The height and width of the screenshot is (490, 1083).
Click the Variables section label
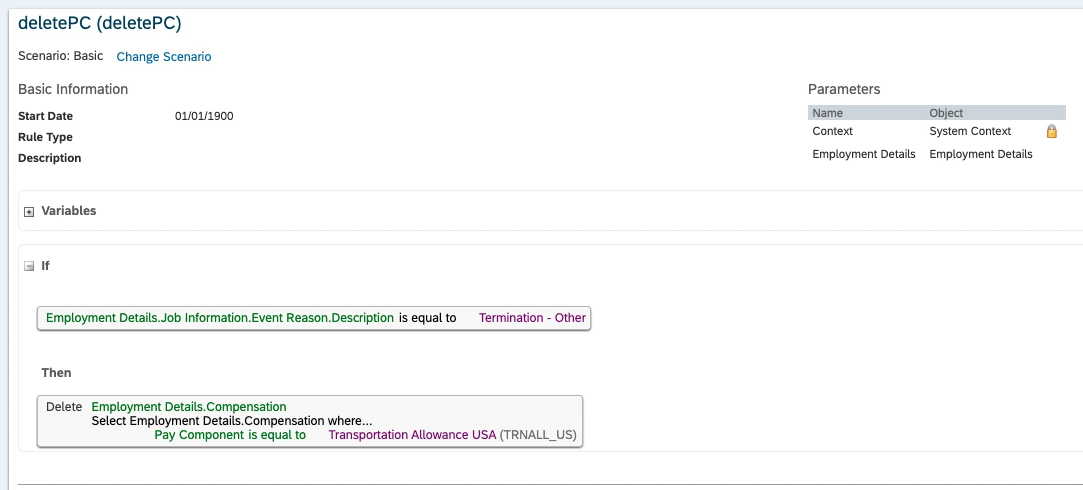coord(68,211)
